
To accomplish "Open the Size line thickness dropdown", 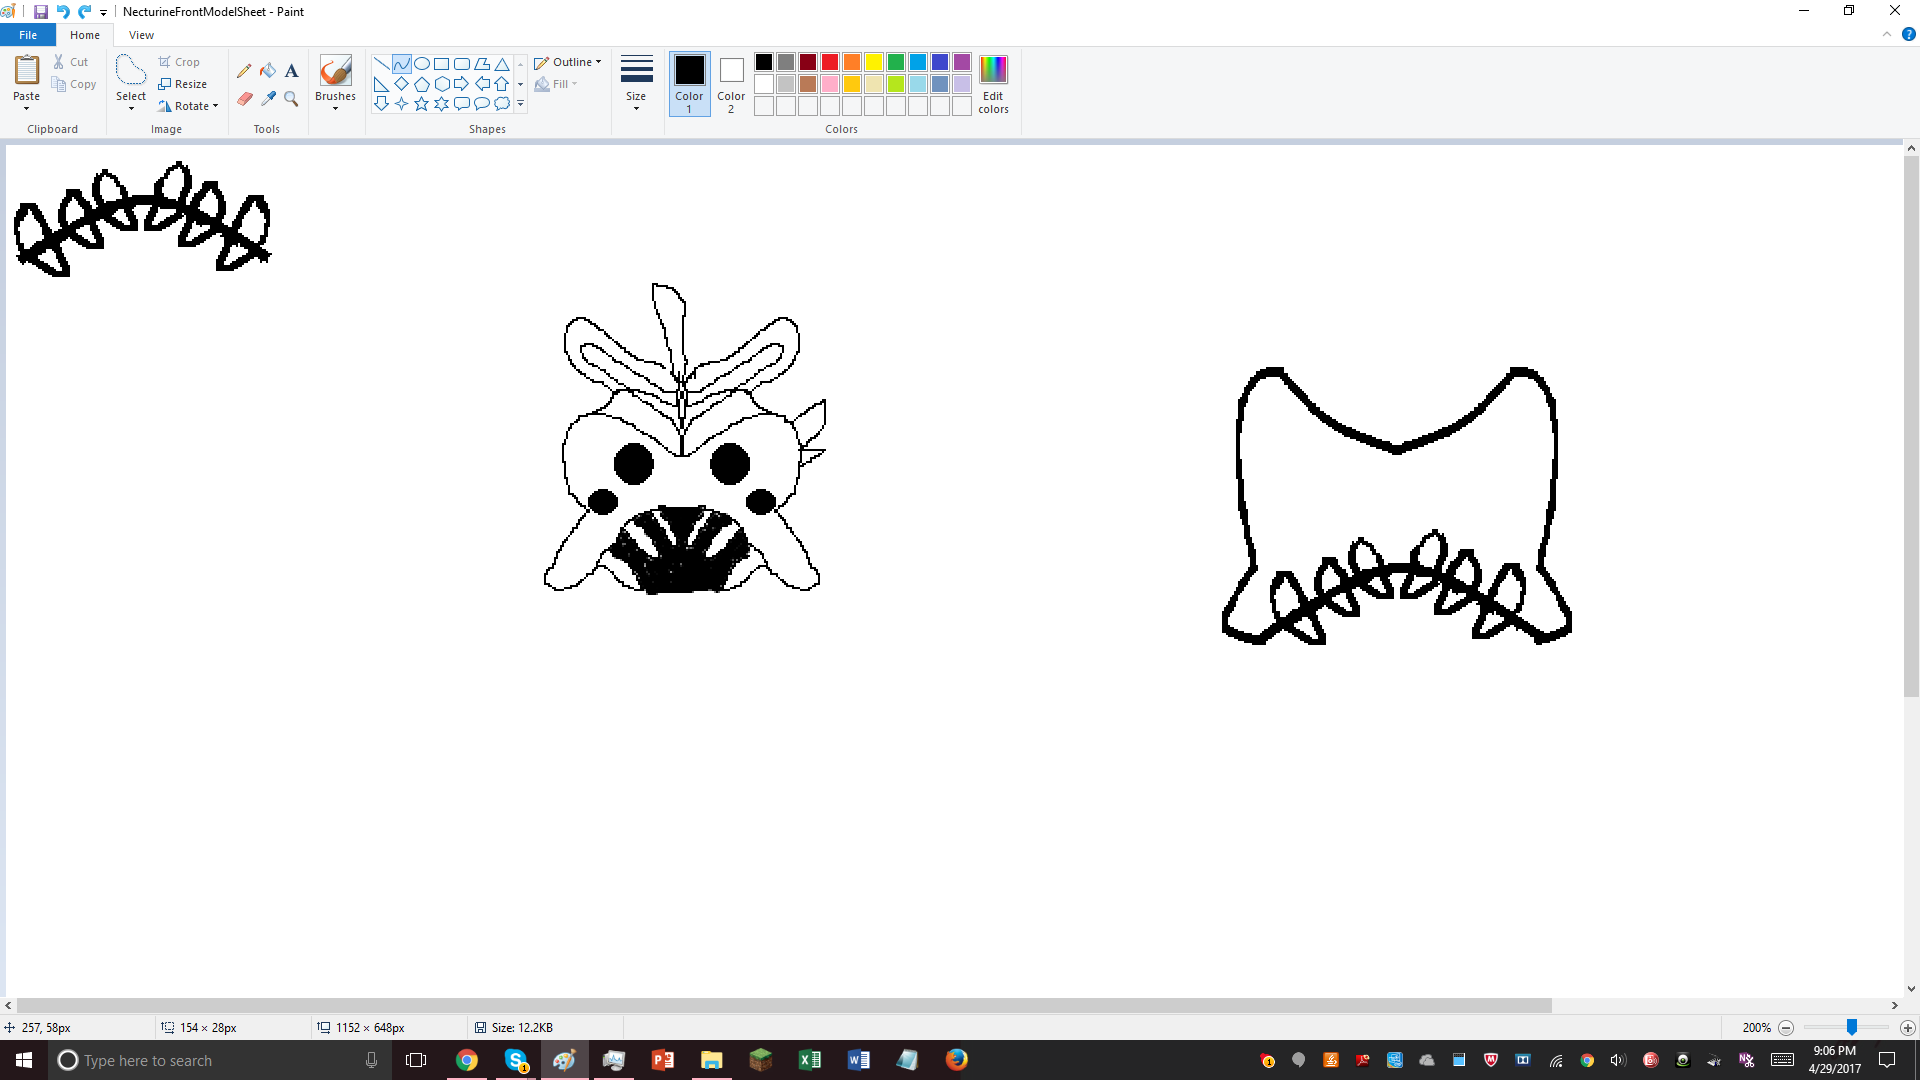I will click(636, 84).
